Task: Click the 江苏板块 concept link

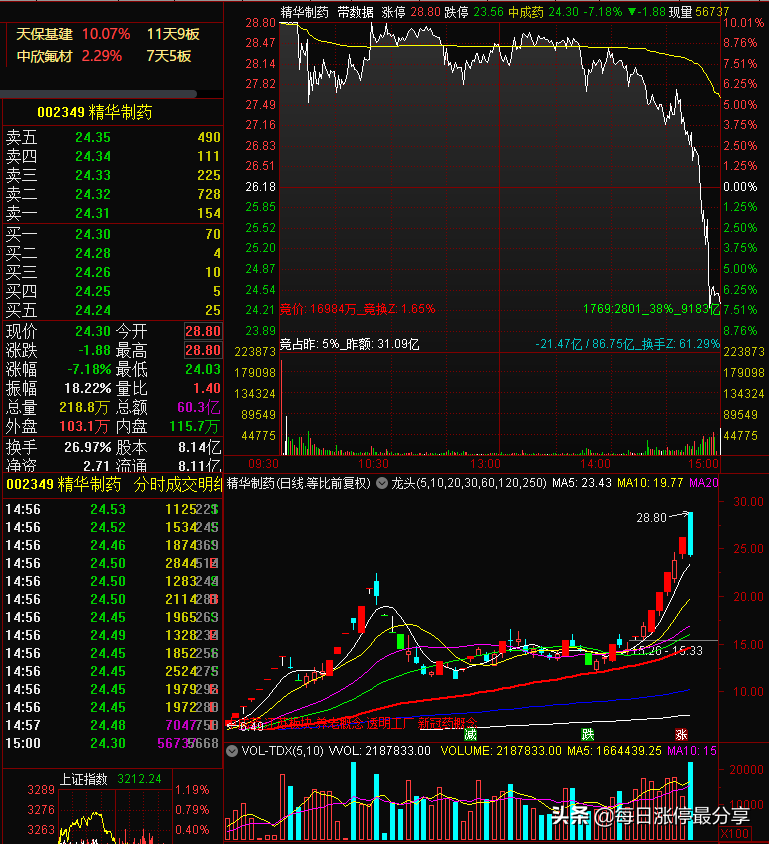Action: pyautogui.click(x=290, y=723)
